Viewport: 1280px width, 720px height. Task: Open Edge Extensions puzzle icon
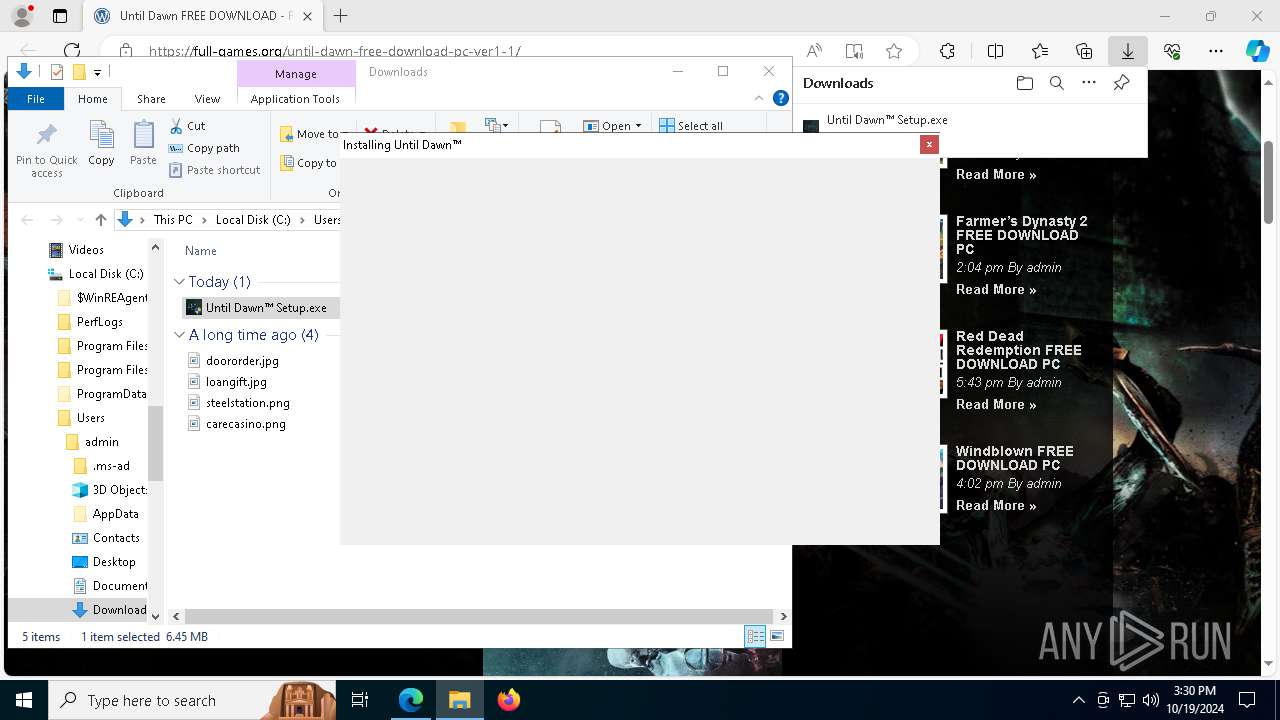pos(947,51)
